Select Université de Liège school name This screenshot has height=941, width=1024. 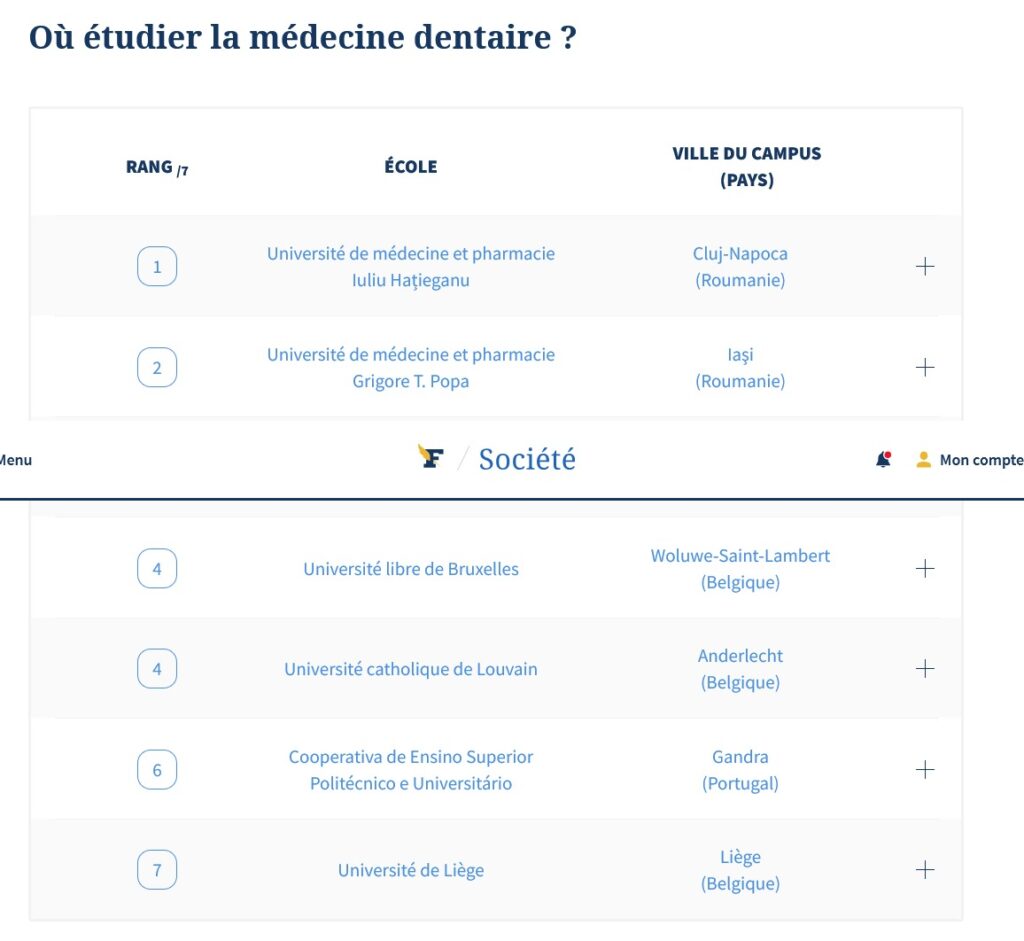click(410, 870)
